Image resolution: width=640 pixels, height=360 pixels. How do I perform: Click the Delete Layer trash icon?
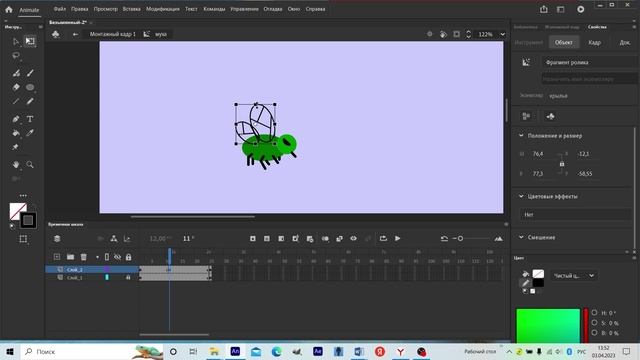click(84, 257)
